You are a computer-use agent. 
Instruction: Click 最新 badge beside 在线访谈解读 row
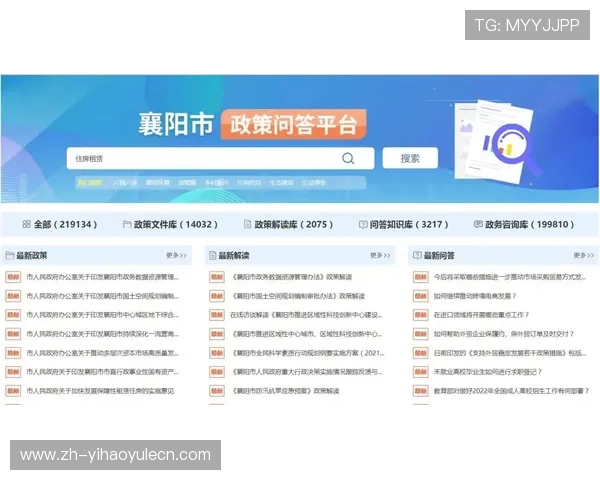point(217,315)
